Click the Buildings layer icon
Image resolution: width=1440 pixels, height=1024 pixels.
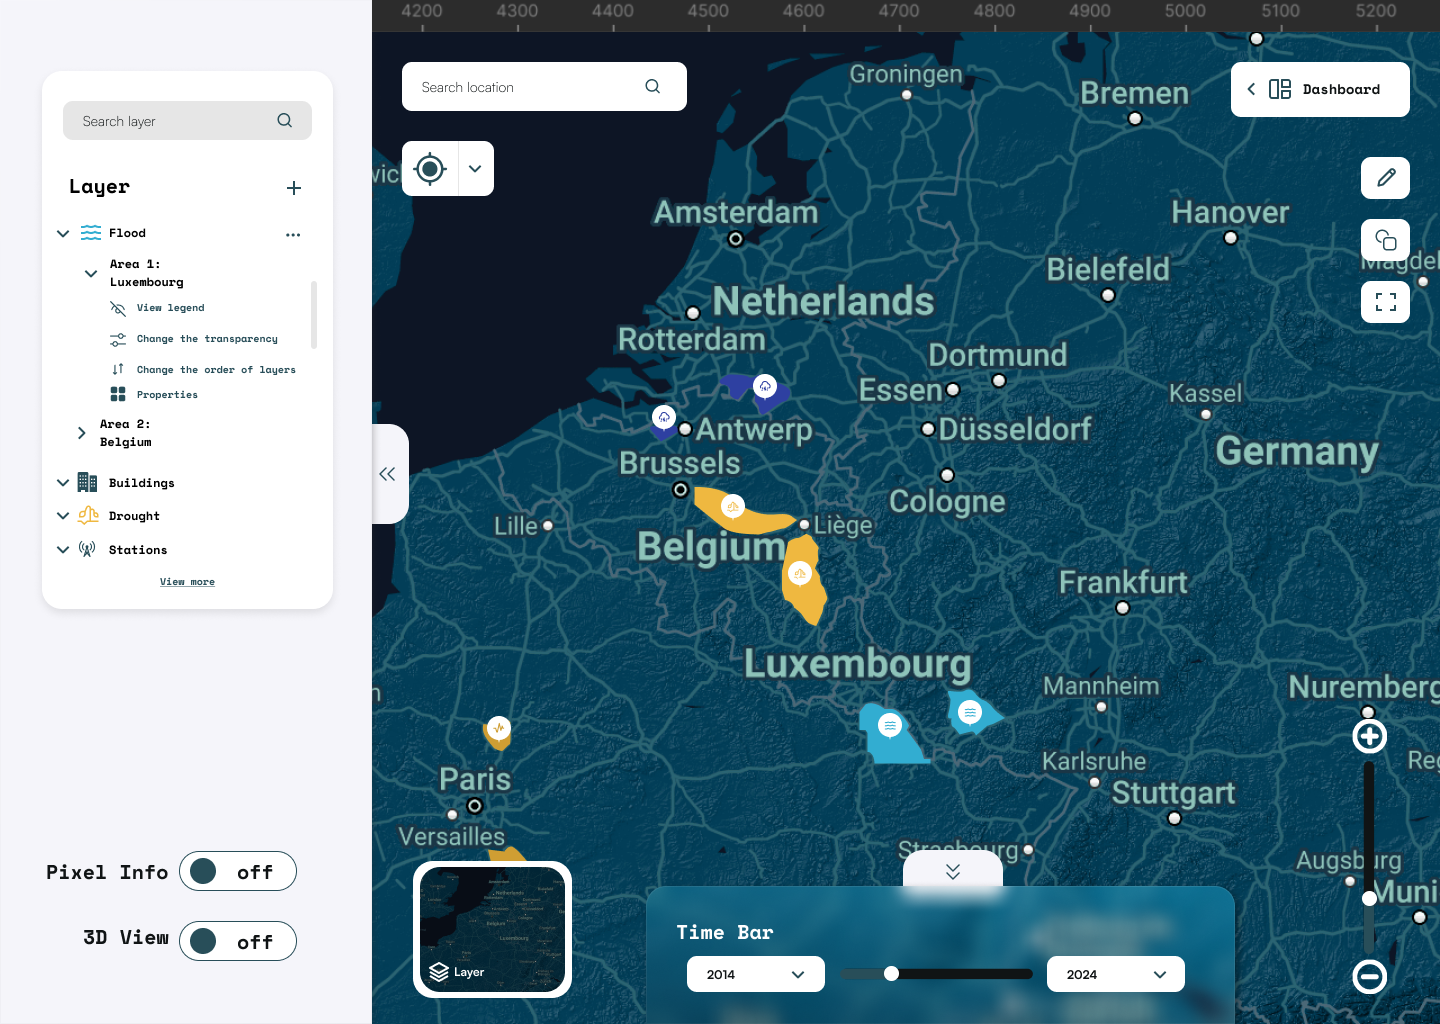88,482
